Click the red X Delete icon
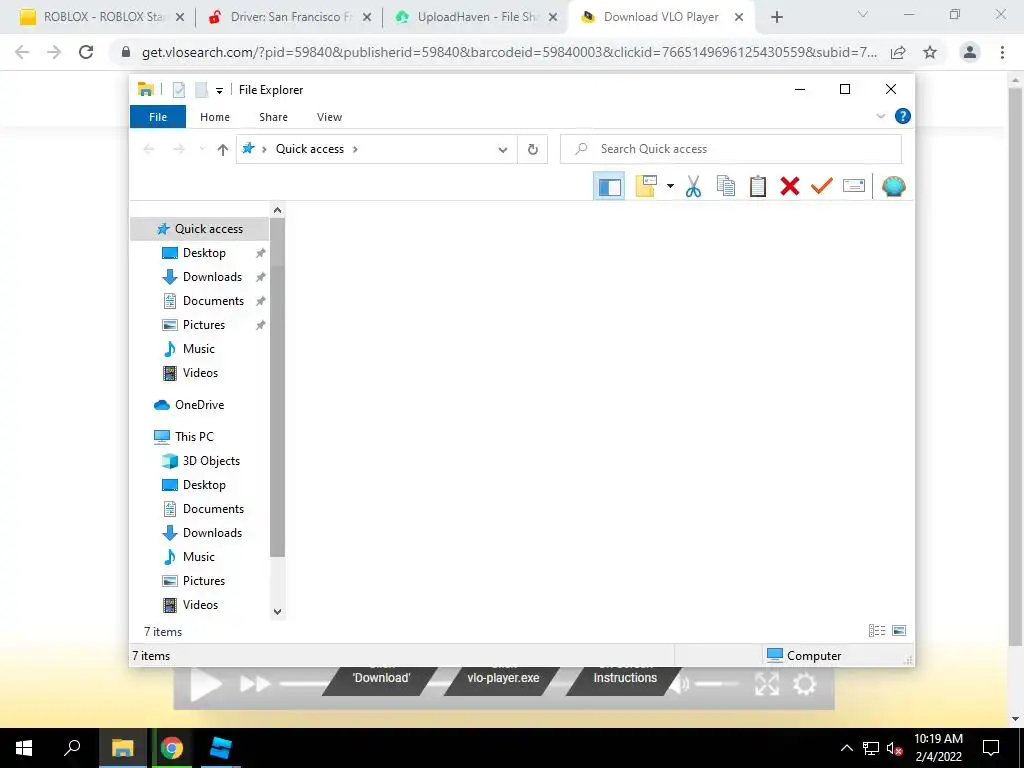 [790, 186]
